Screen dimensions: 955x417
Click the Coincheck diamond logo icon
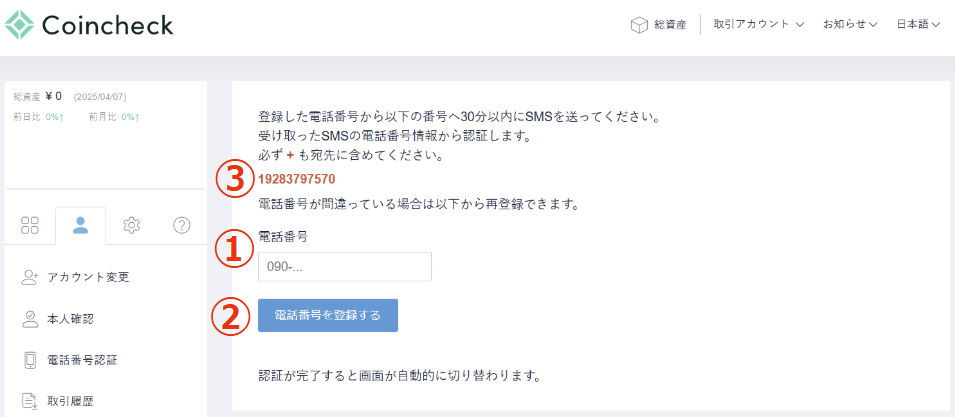tap(20, 25)
